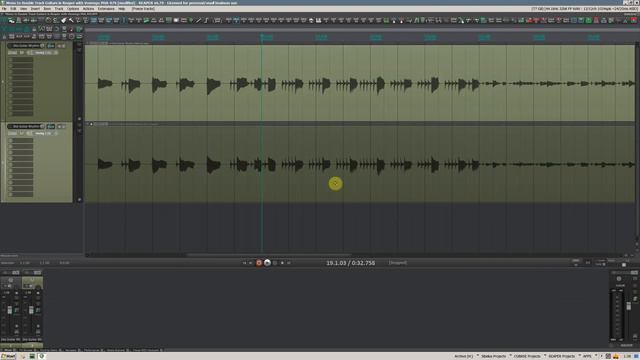
Task: Open the Insert menu
Action: [x=35, y=9]
